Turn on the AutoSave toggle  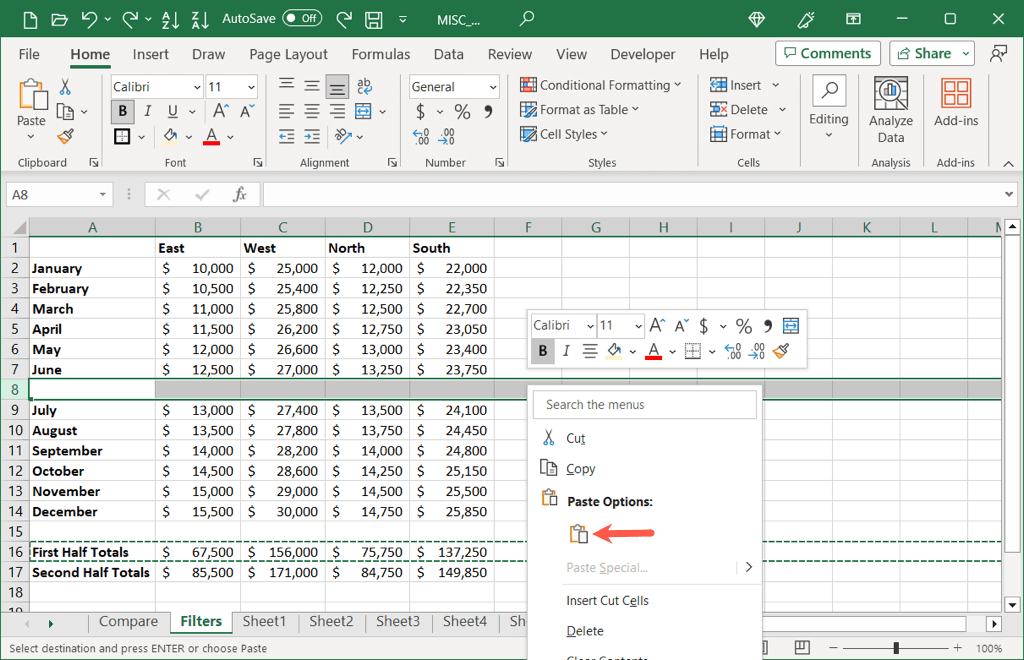point(302,18)
